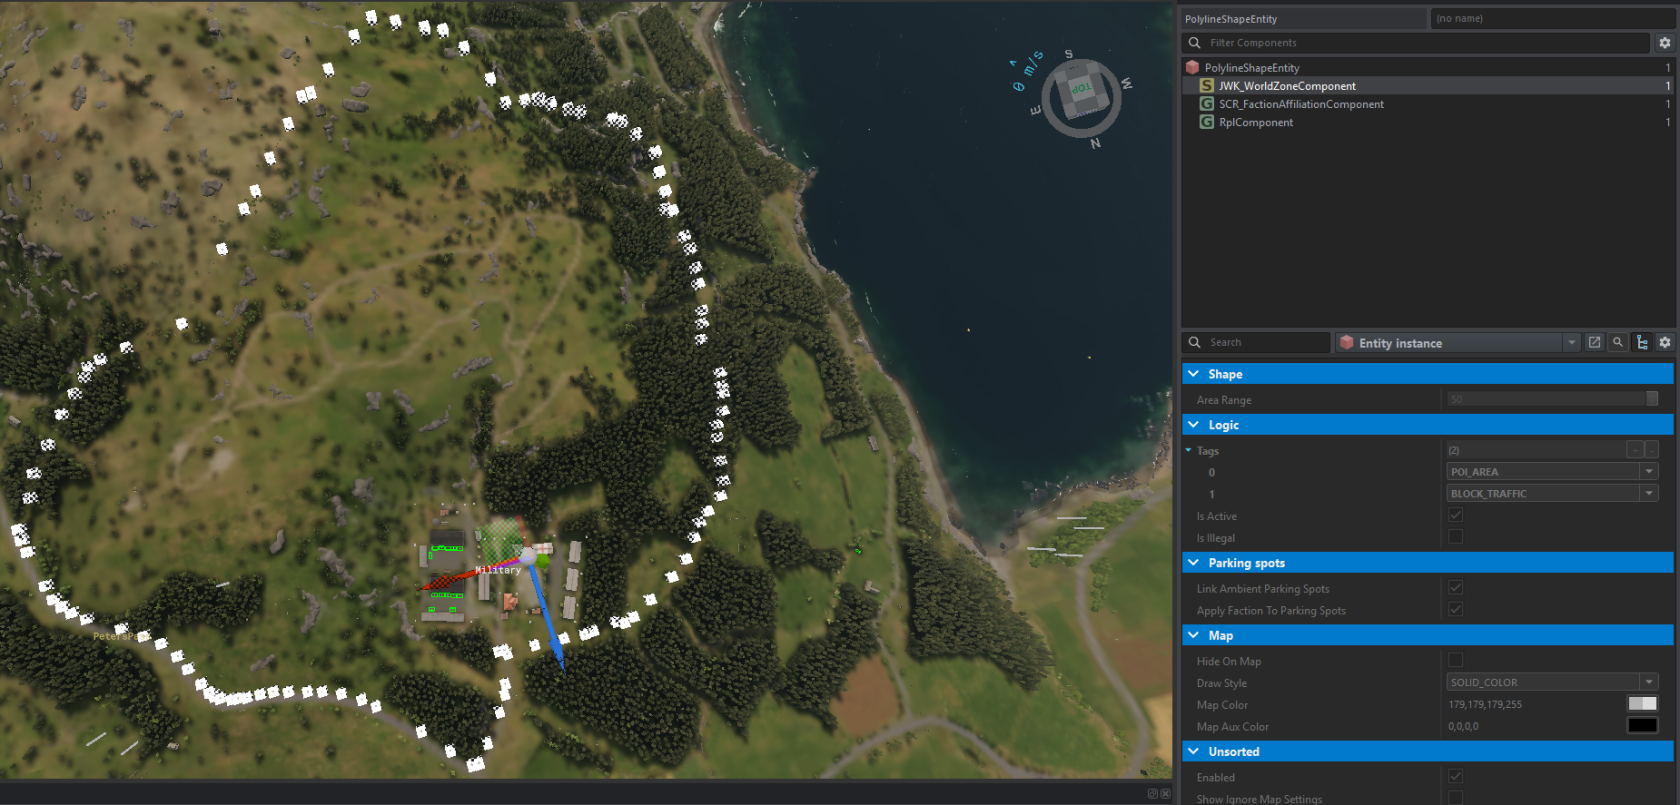The height and width of the screenshot is (805, 1680).
Task: Click the Map Aux Color property label
Action: coord(1233,727)
